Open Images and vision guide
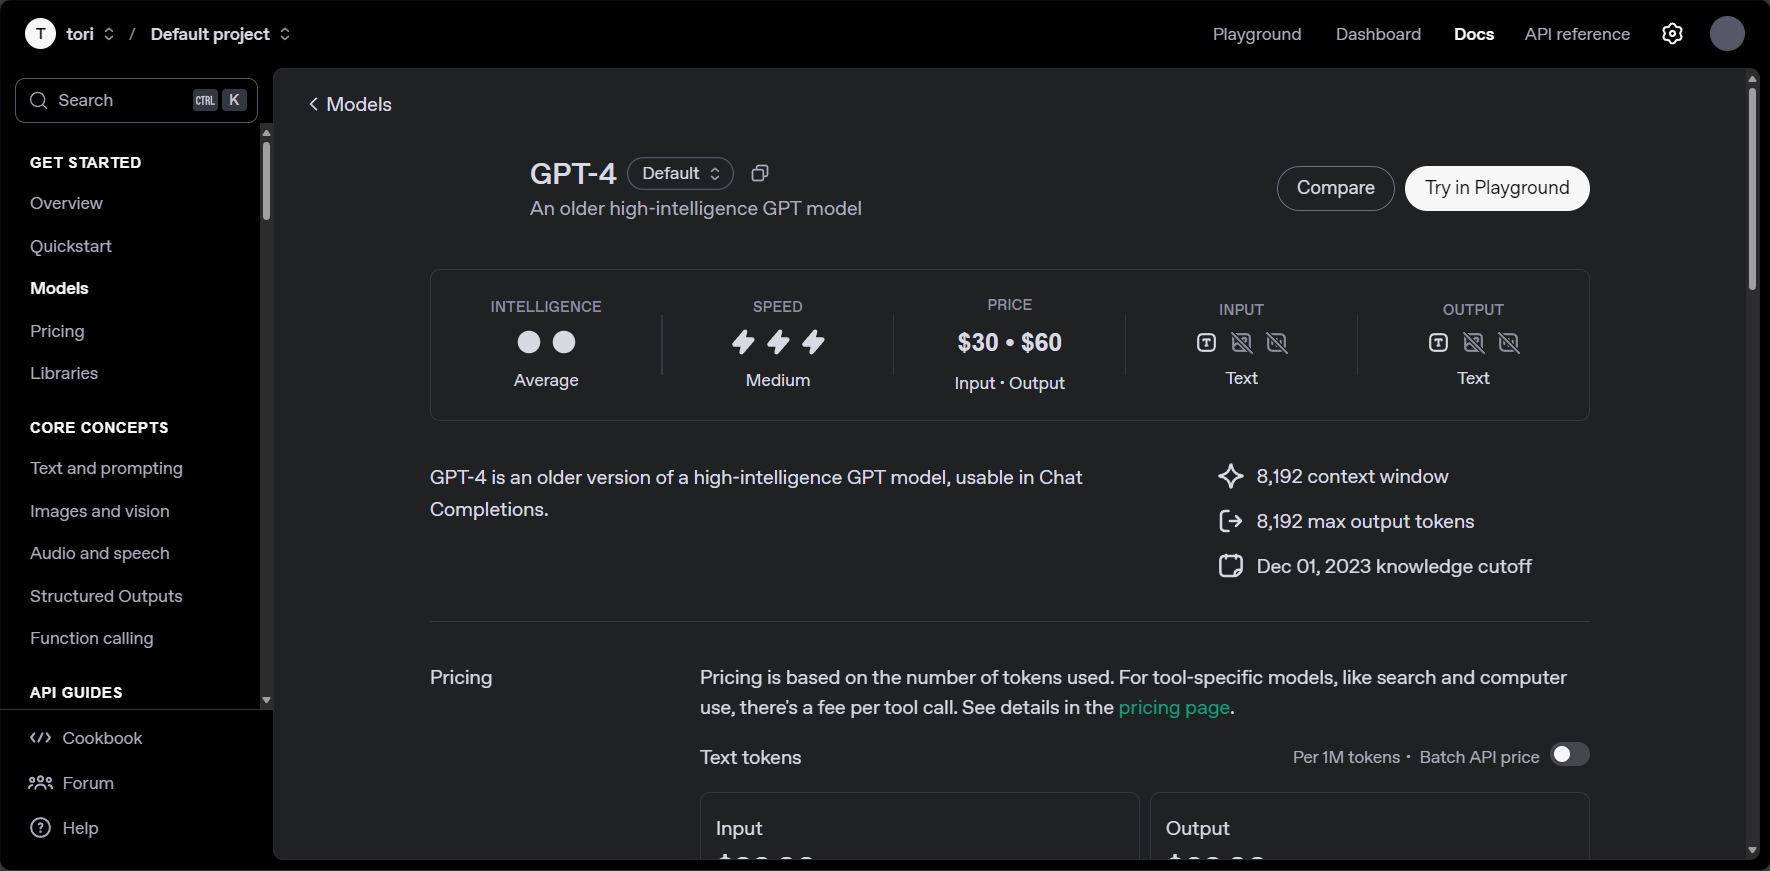This screenshot has width=1770, height=871. pyautogui.click(x=100, y=511)
